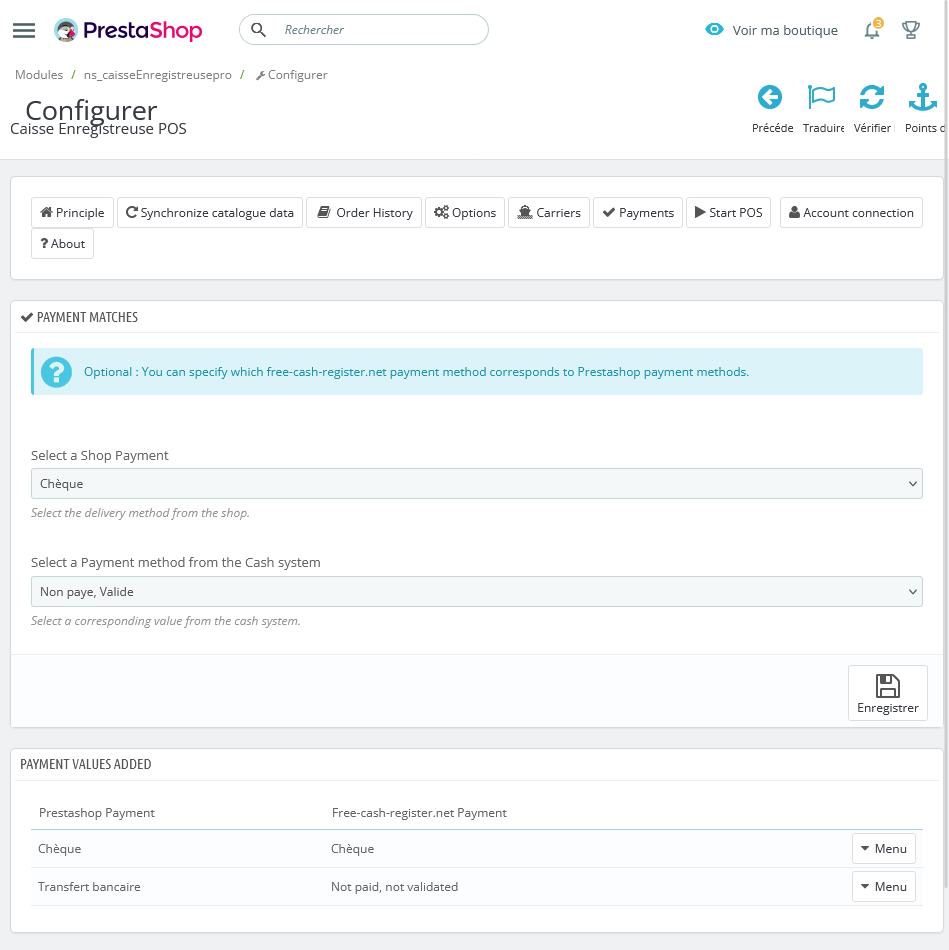Open the hamburger navigation menu
The height and width of the screenshot is (950, 949).
click(x=24, y=30)
